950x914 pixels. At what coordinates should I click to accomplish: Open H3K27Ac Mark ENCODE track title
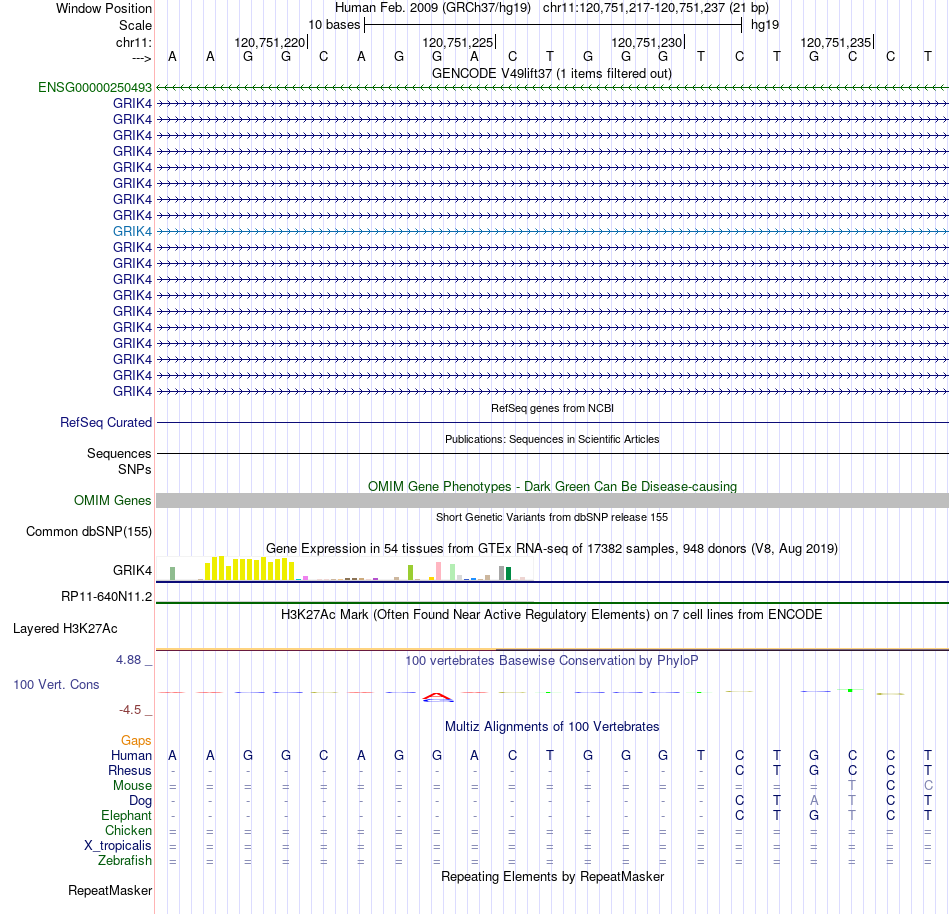(552, 614)
